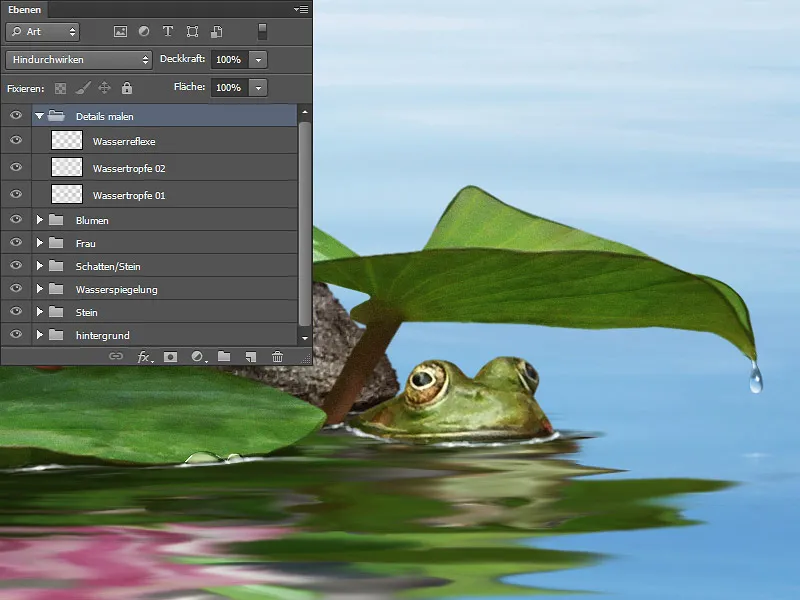Select the Ebenen panel tab
The image size is (800, 600).
(x=24, y=10)
